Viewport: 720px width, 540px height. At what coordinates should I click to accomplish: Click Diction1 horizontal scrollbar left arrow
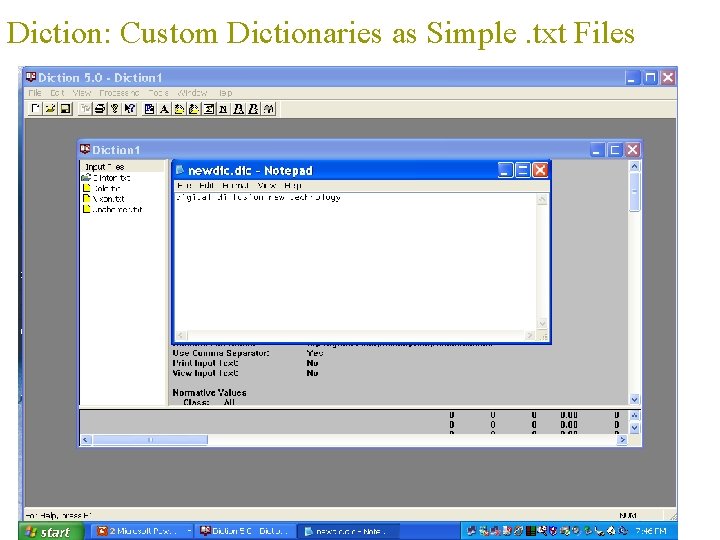pos(85,440)
